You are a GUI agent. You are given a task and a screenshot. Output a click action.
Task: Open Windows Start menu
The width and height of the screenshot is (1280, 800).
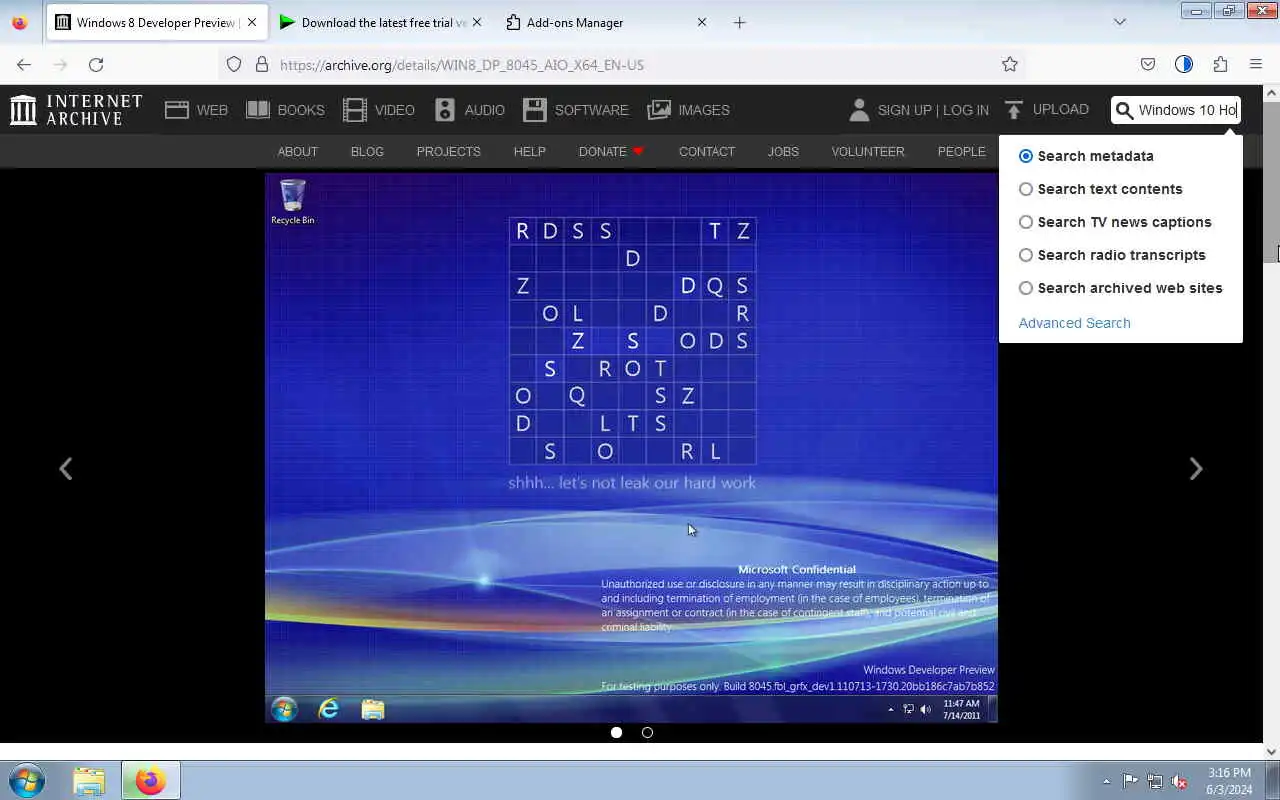pyautogui.click(x=27, y=780)
